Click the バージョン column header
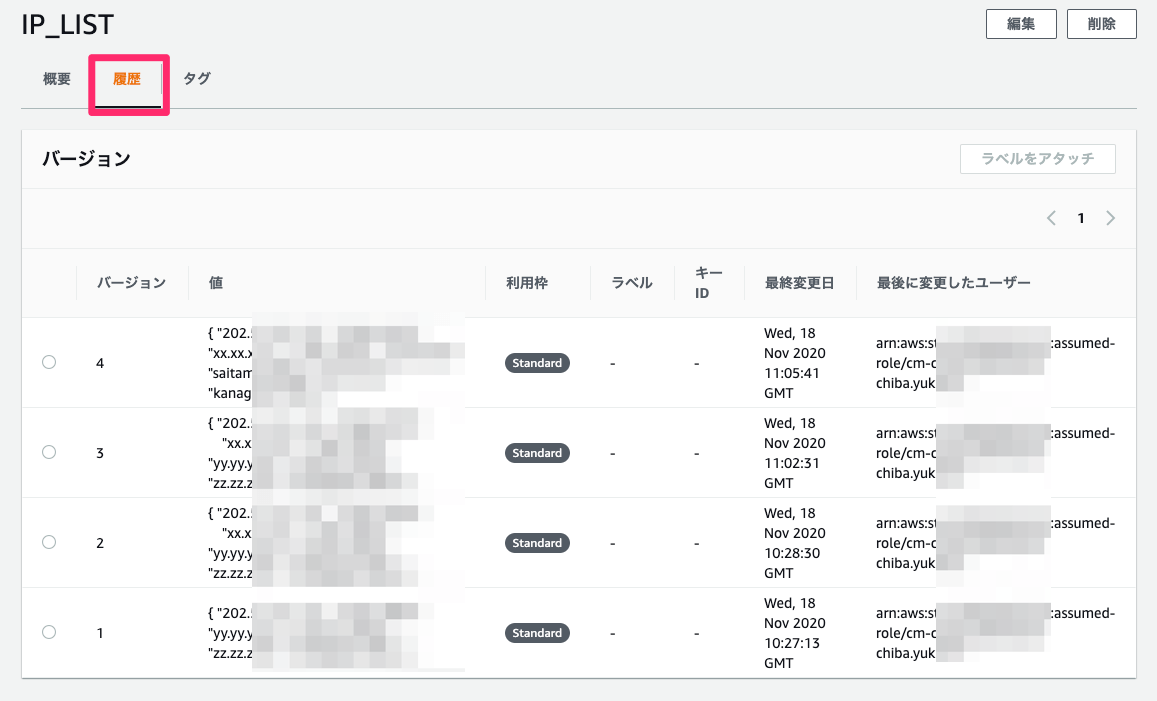The height and width of the screenshot is (701, 1157). point(132,283)
